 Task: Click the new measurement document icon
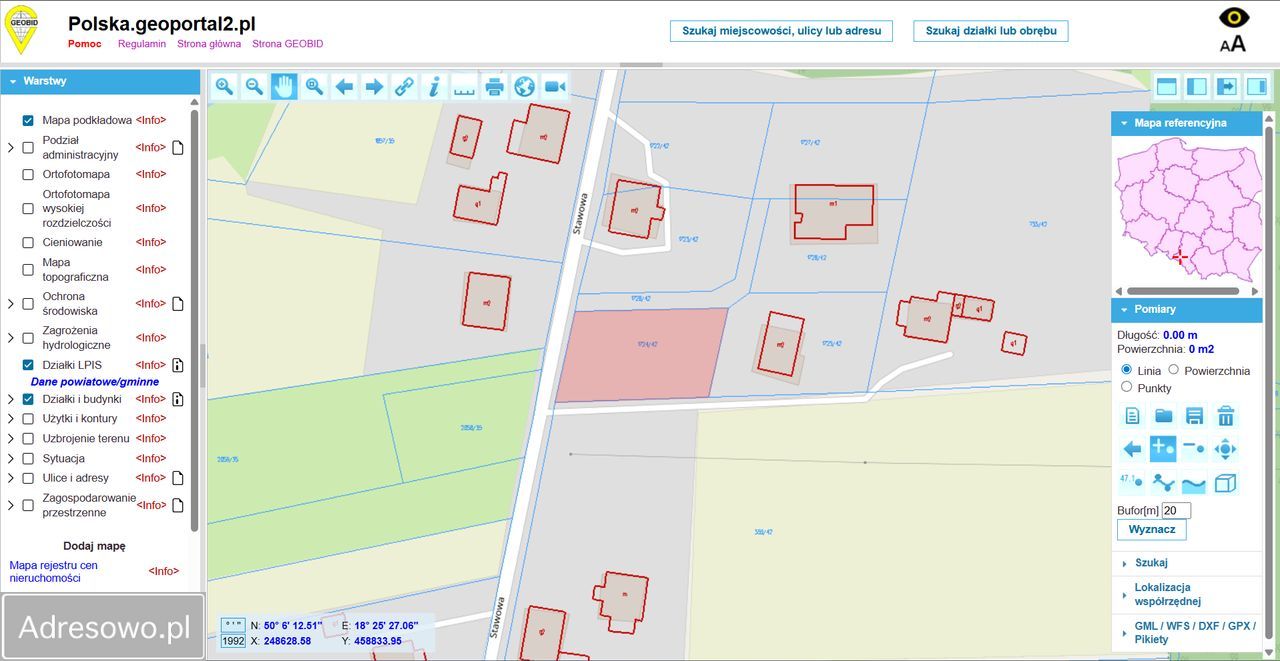click(1132, 416)
